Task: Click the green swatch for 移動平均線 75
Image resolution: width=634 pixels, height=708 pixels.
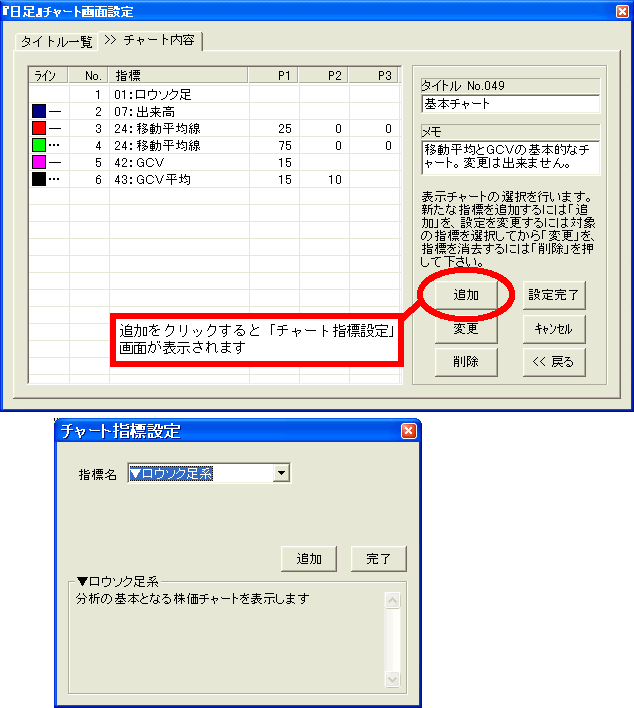Action: click(x=39, y=146)
